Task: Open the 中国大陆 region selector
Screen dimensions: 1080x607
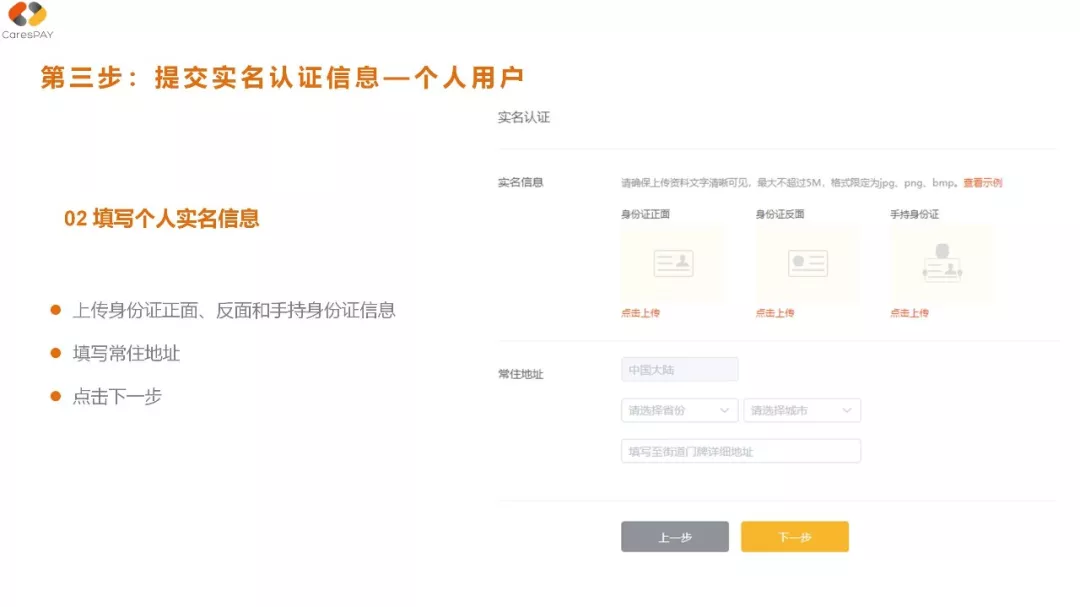Action: click(679, 369)
